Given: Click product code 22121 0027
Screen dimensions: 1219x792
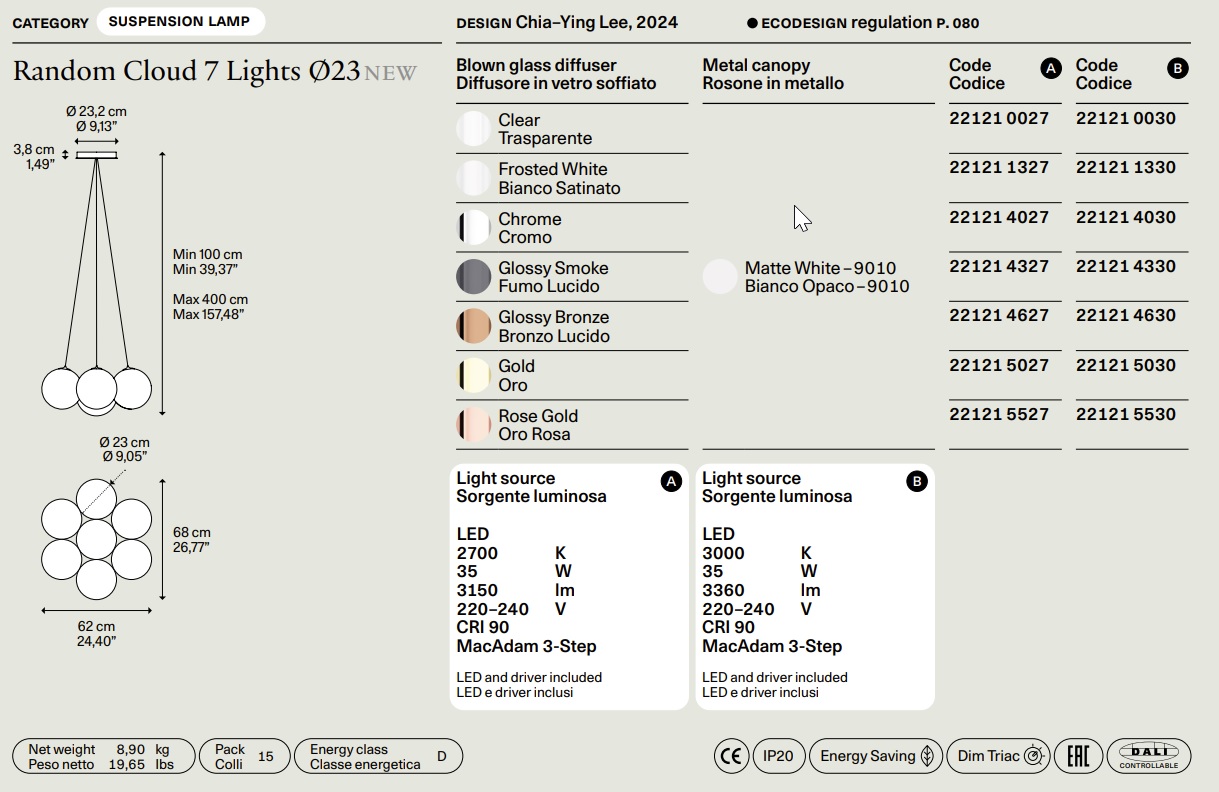Looking at the screenshot, I should pos(998,118).
